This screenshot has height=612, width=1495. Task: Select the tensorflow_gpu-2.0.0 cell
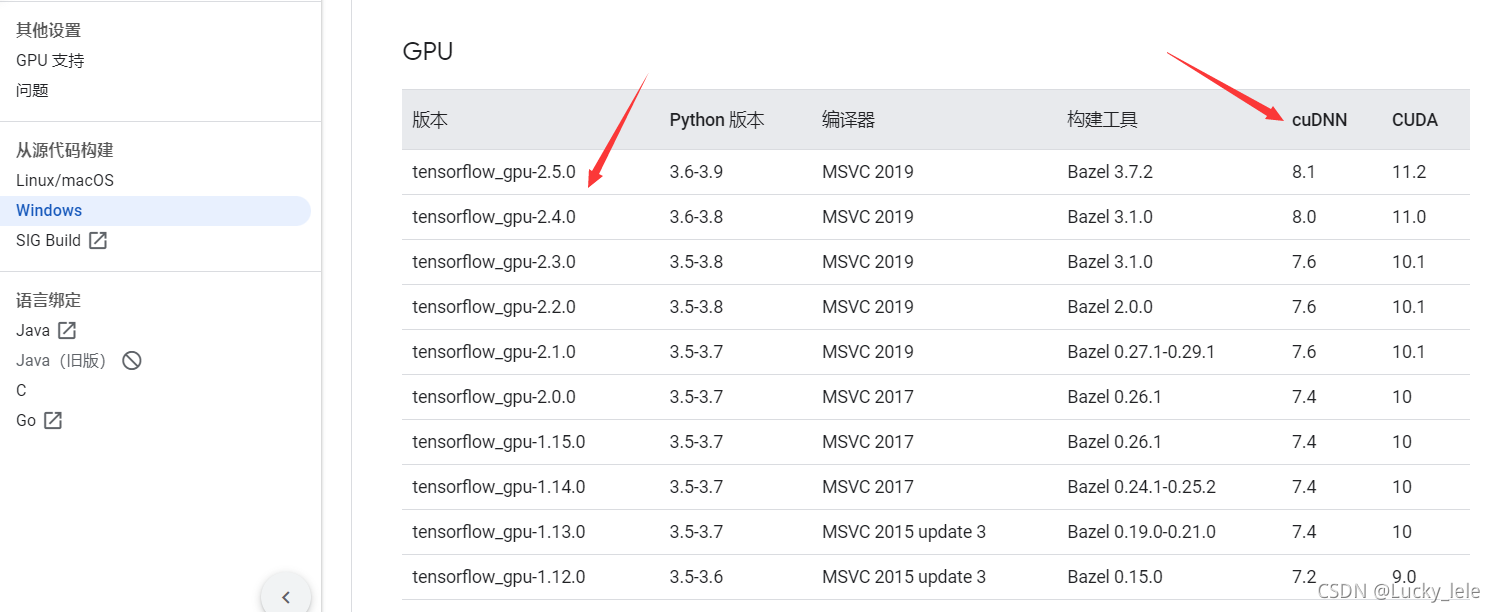coord(494,397)
